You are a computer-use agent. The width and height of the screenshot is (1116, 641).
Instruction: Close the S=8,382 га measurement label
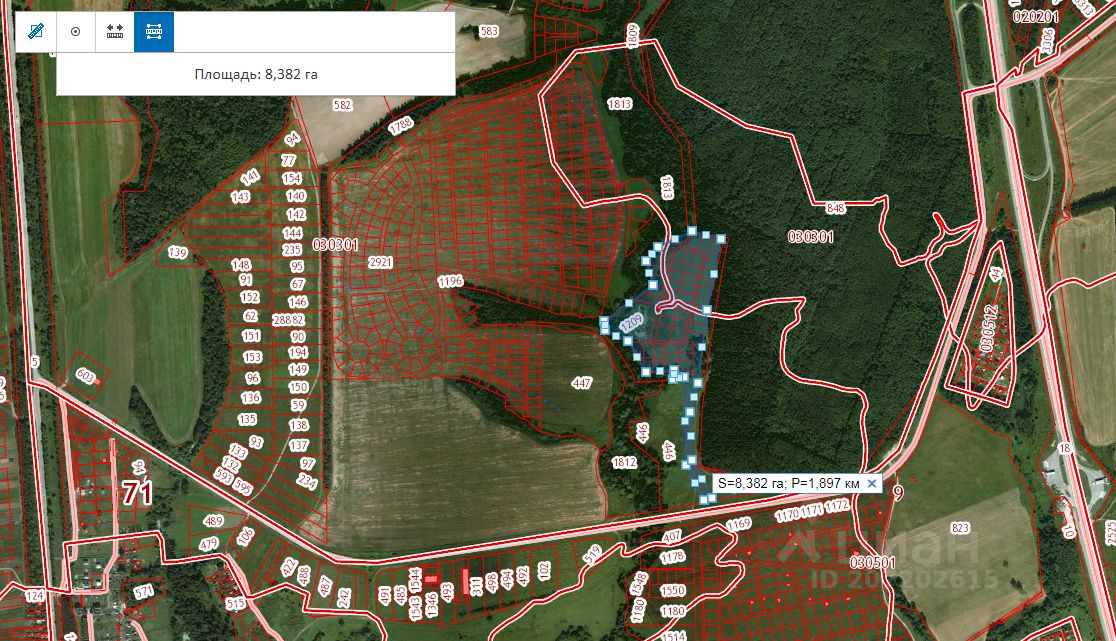coord(872,484)
